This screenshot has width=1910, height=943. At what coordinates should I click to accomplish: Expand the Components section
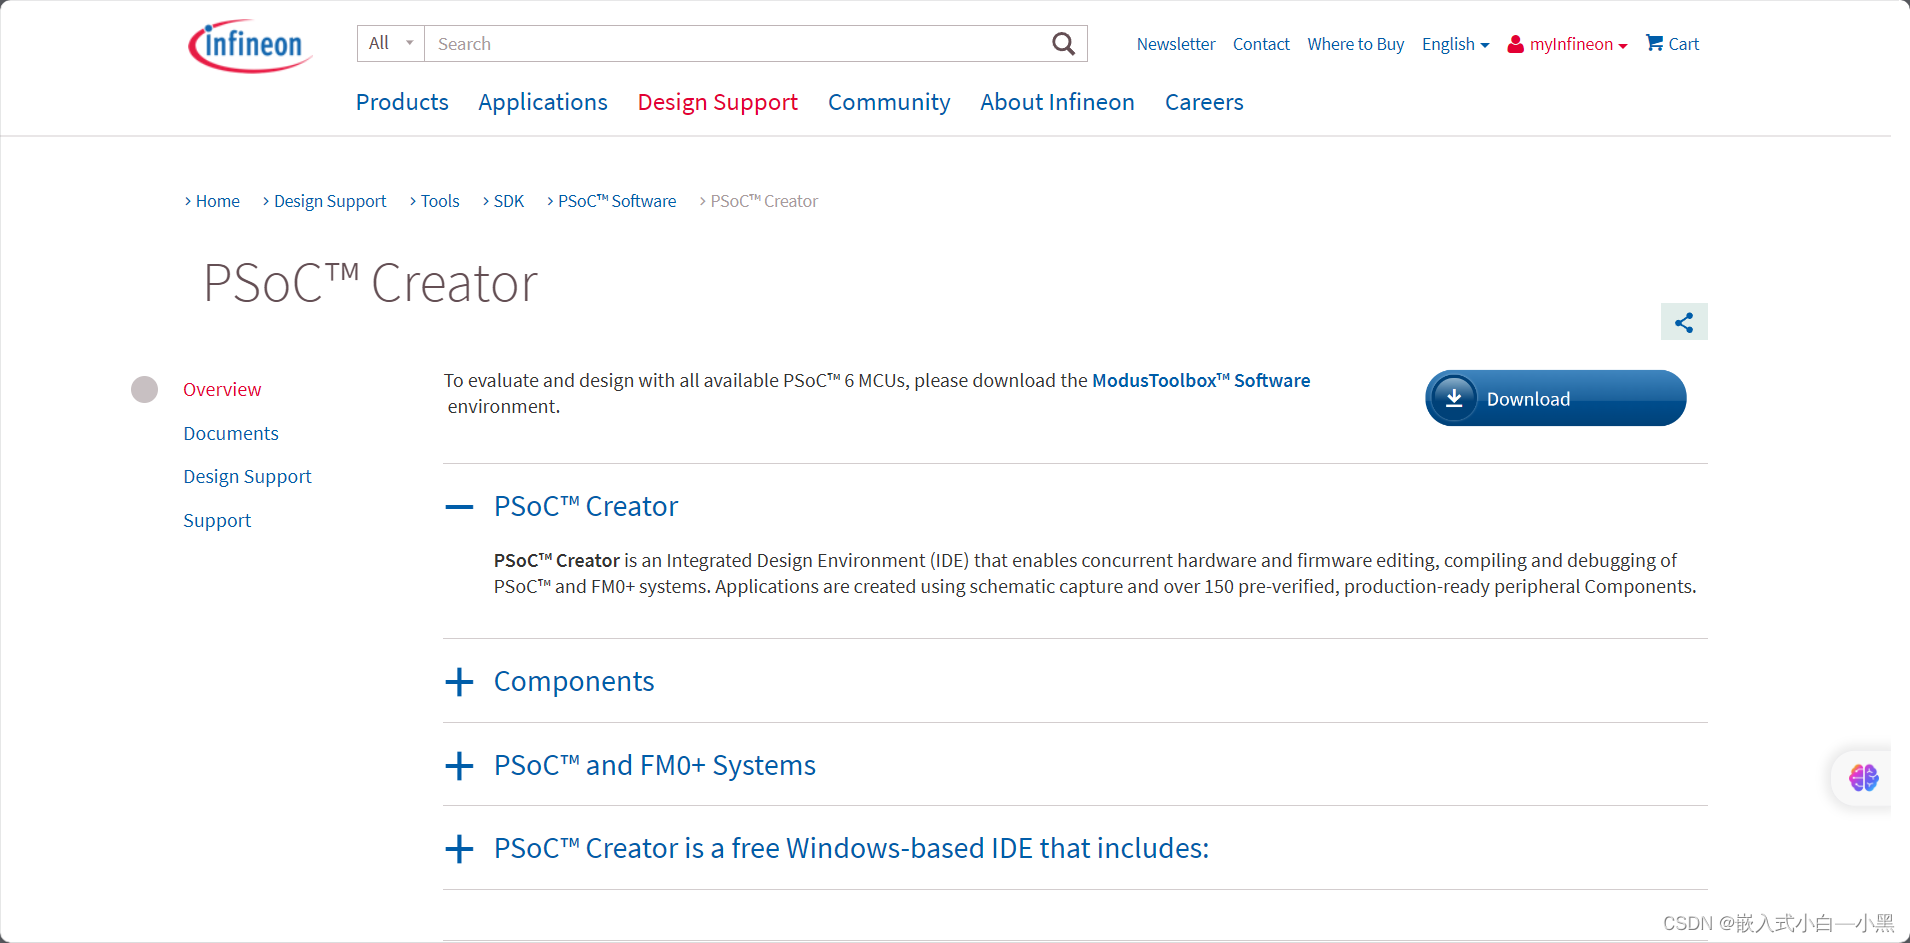[459, 682]
